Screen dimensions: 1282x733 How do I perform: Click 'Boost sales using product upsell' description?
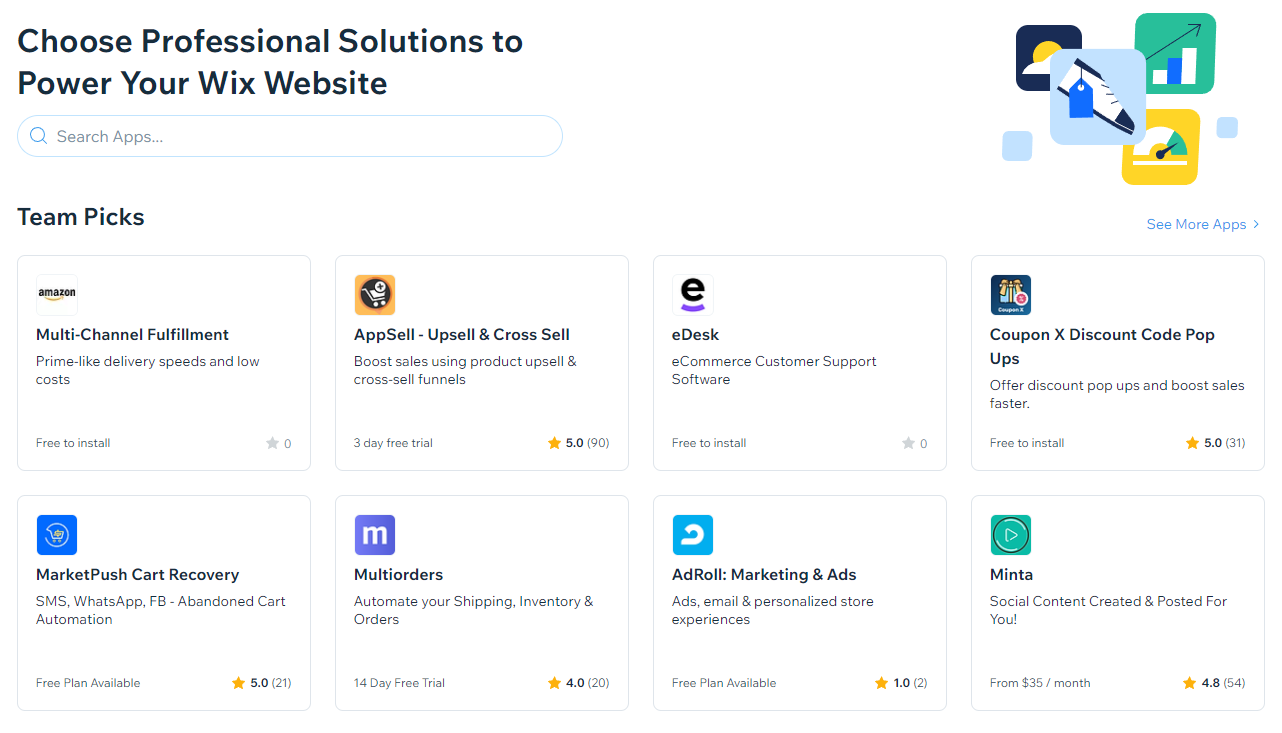tap(465, 371)
